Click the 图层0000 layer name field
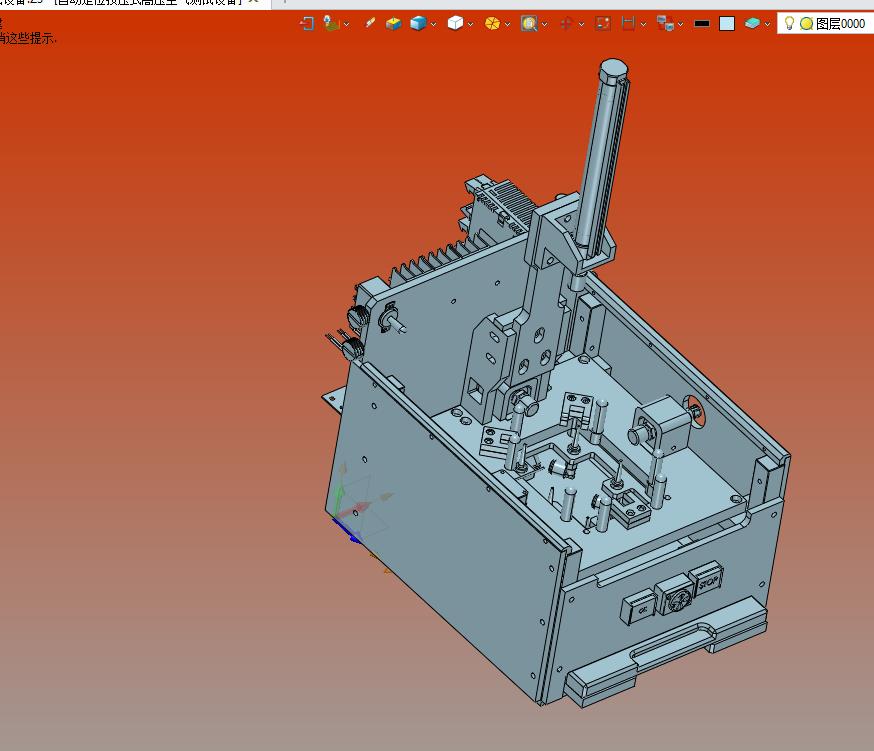Image resolution: width=874 pixels, height=751 pixels. click(840, 23)
